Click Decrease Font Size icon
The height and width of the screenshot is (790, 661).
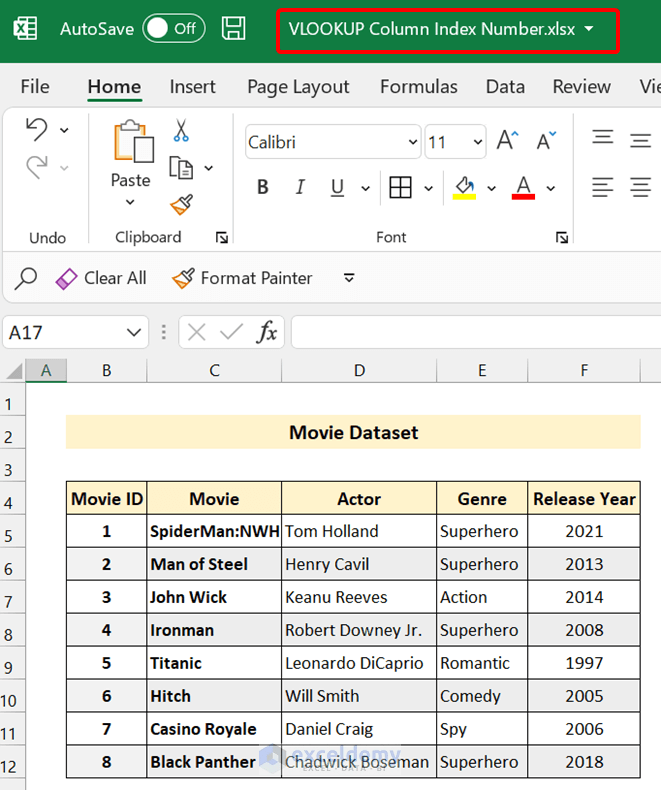click(546, 141)
